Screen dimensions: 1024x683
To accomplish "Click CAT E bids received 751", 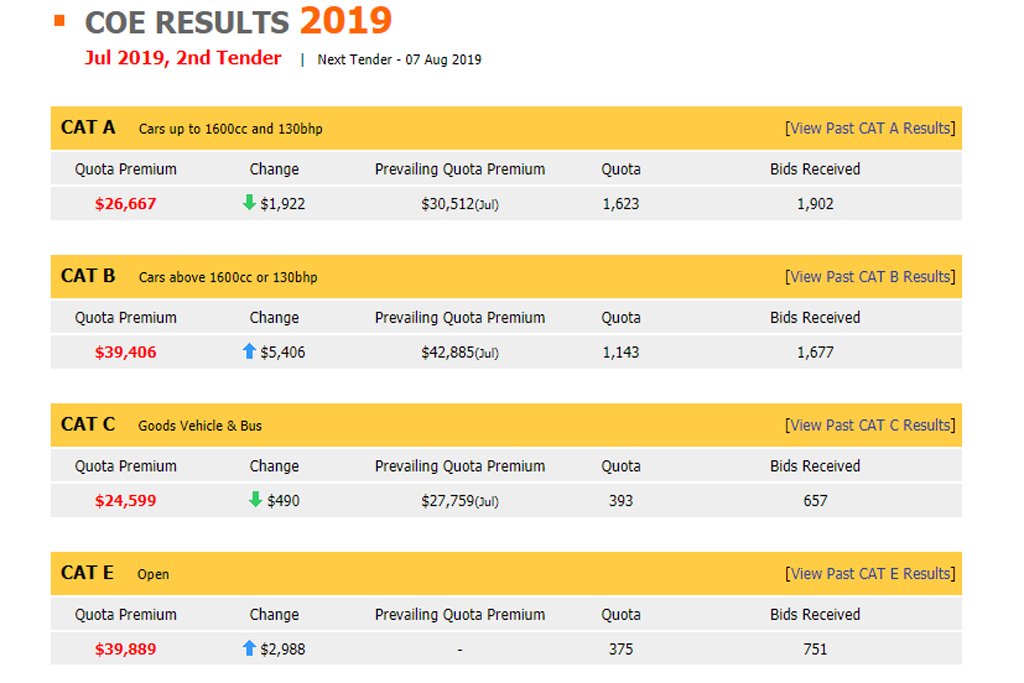I will pos(815,649).
